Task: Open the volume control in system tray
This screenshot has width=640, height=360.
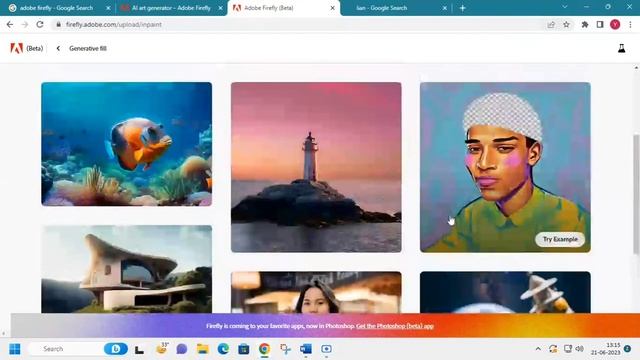Action: (580, 349)
